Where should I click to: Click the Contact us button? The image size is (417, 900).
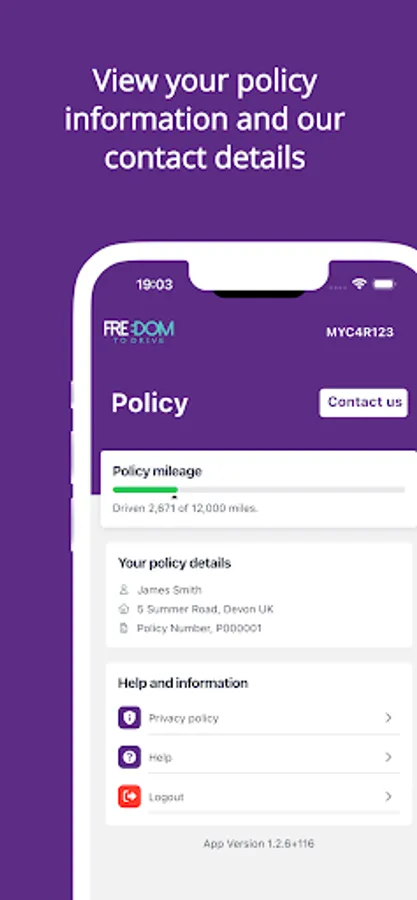click(364, 402)
